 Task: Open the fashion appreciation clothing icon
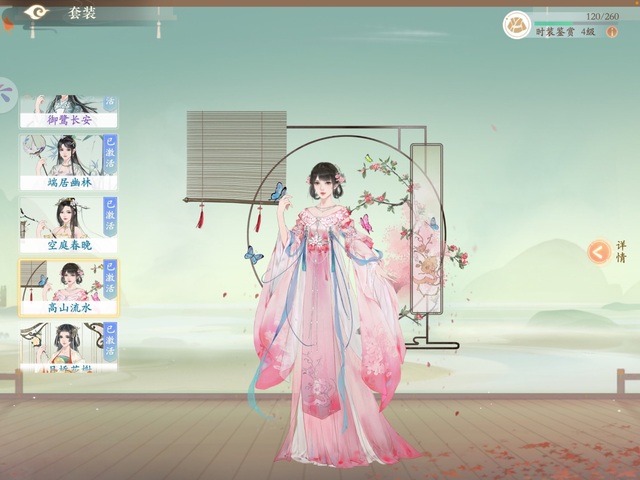pos(517,25)
